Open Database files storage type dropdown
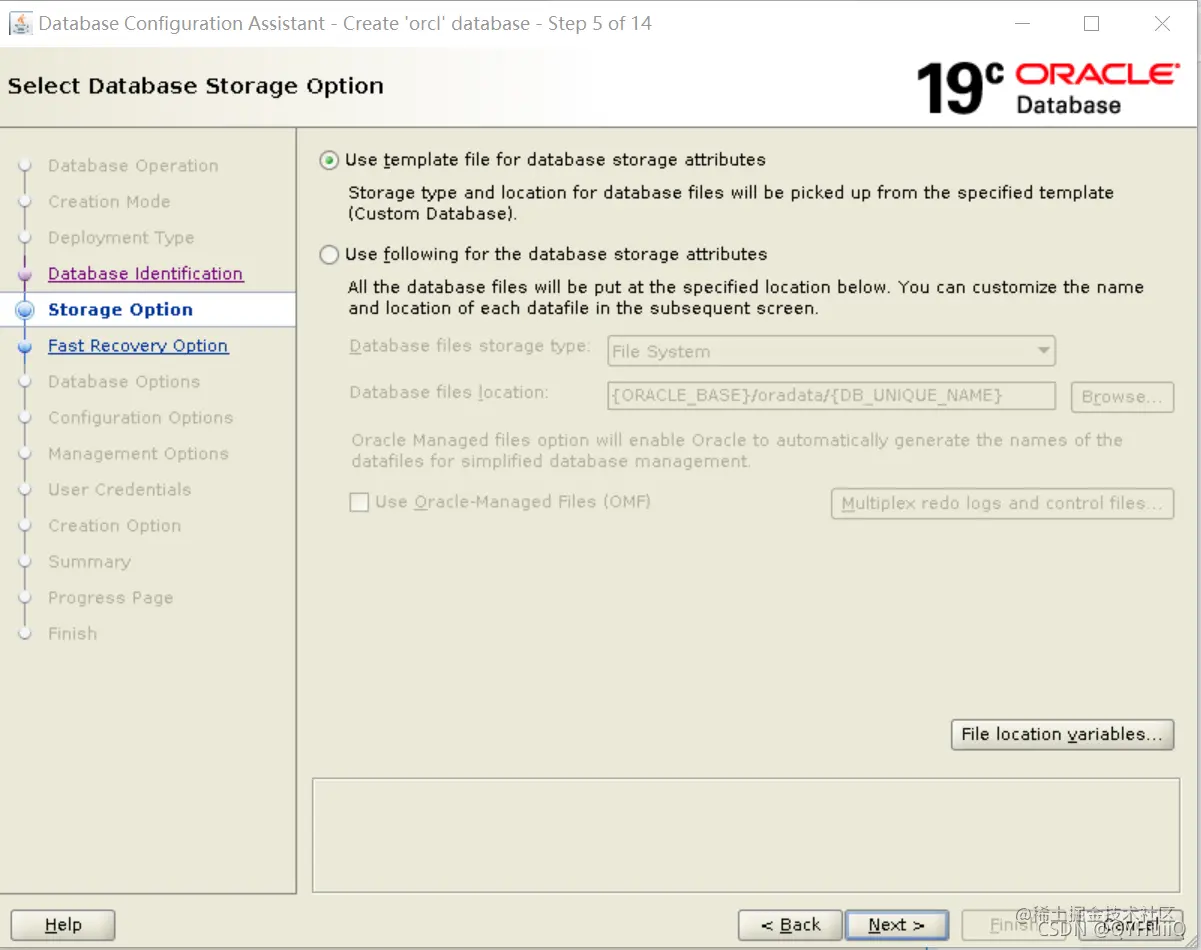 click(832, 351)
